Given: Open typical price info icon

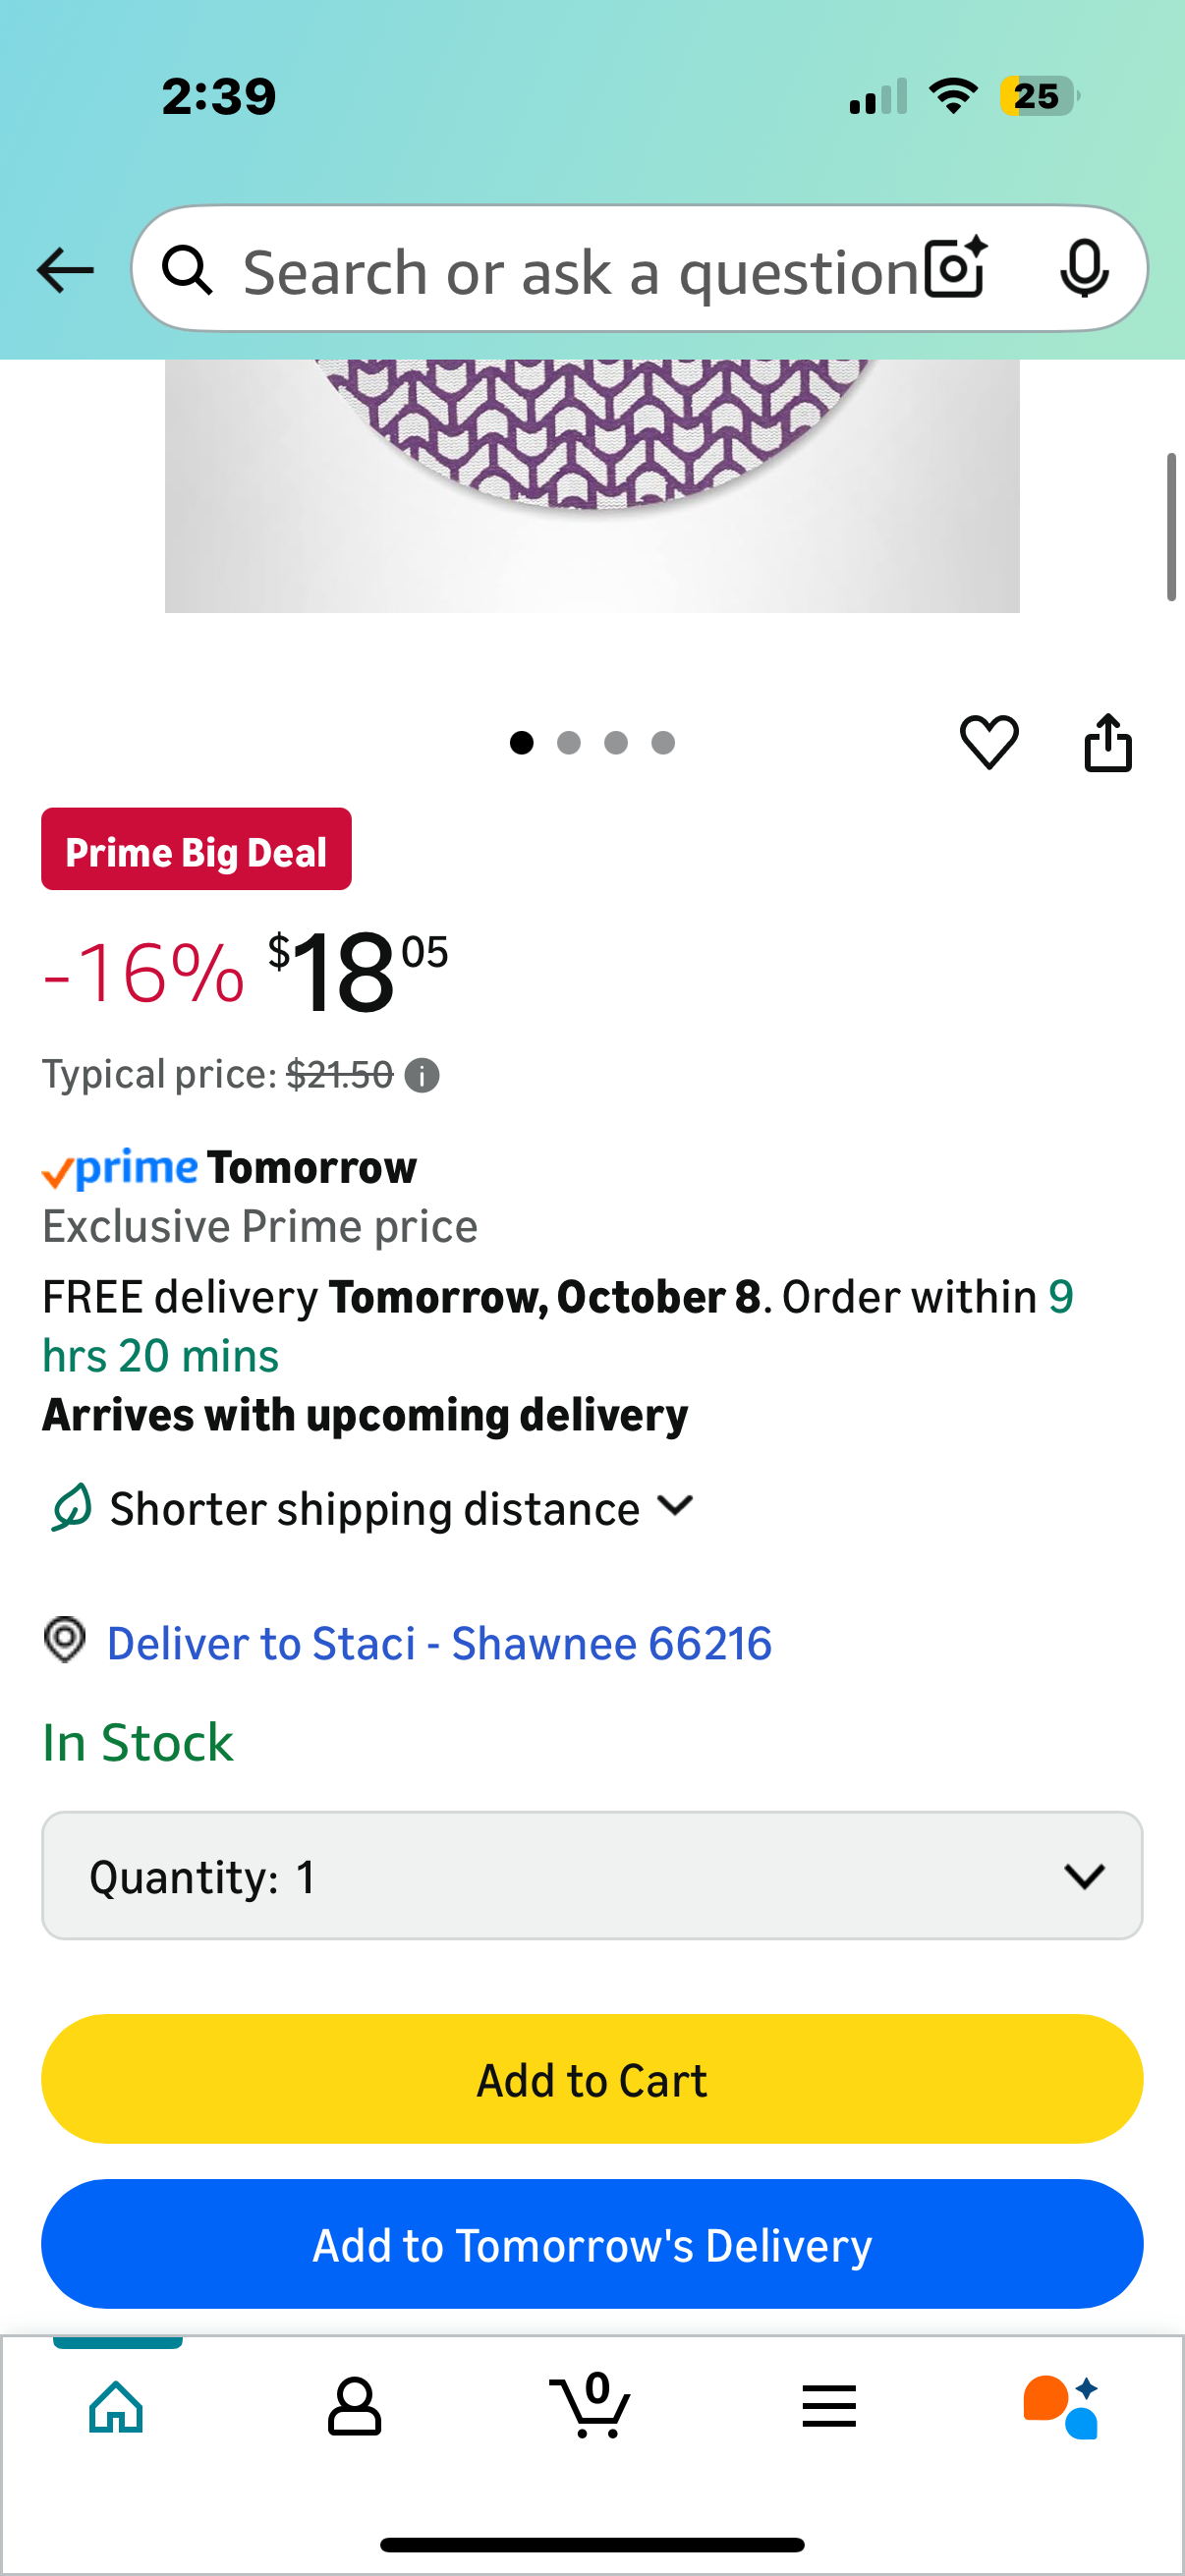Looking at the screenshot, I should 422,1076.
